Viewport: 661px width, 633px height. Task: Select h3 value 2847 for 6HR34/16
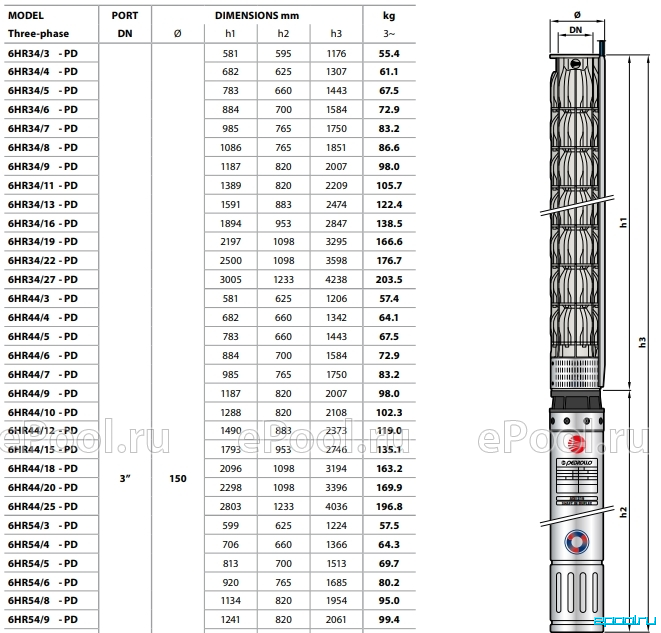(336, 223)
